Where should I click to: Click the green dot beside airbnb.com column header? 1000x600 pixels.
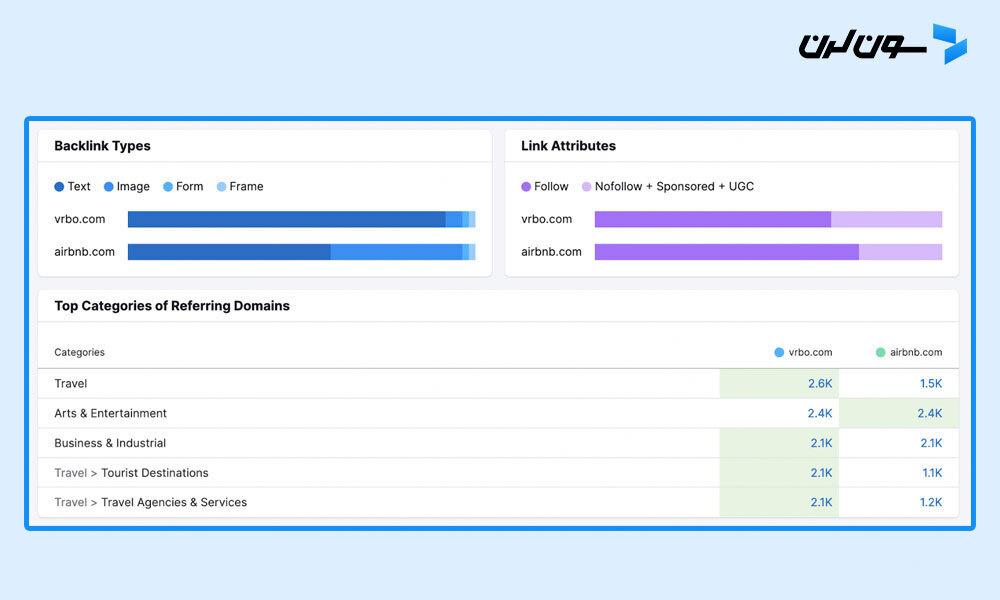click(x=880, y=353)
